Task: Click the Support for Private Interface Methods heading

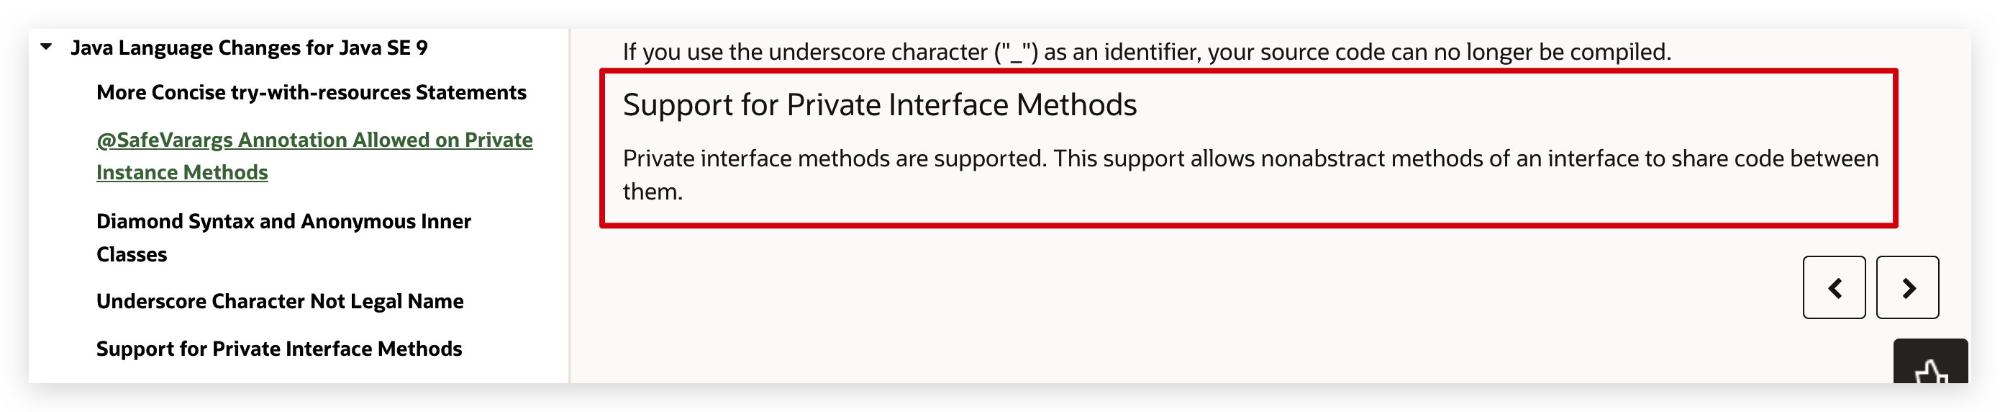Action: [x=880, y=104]
